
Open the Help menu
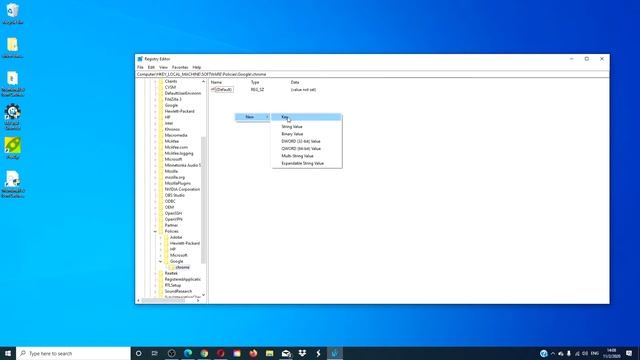pyautogui.click(x=197, y=67)
